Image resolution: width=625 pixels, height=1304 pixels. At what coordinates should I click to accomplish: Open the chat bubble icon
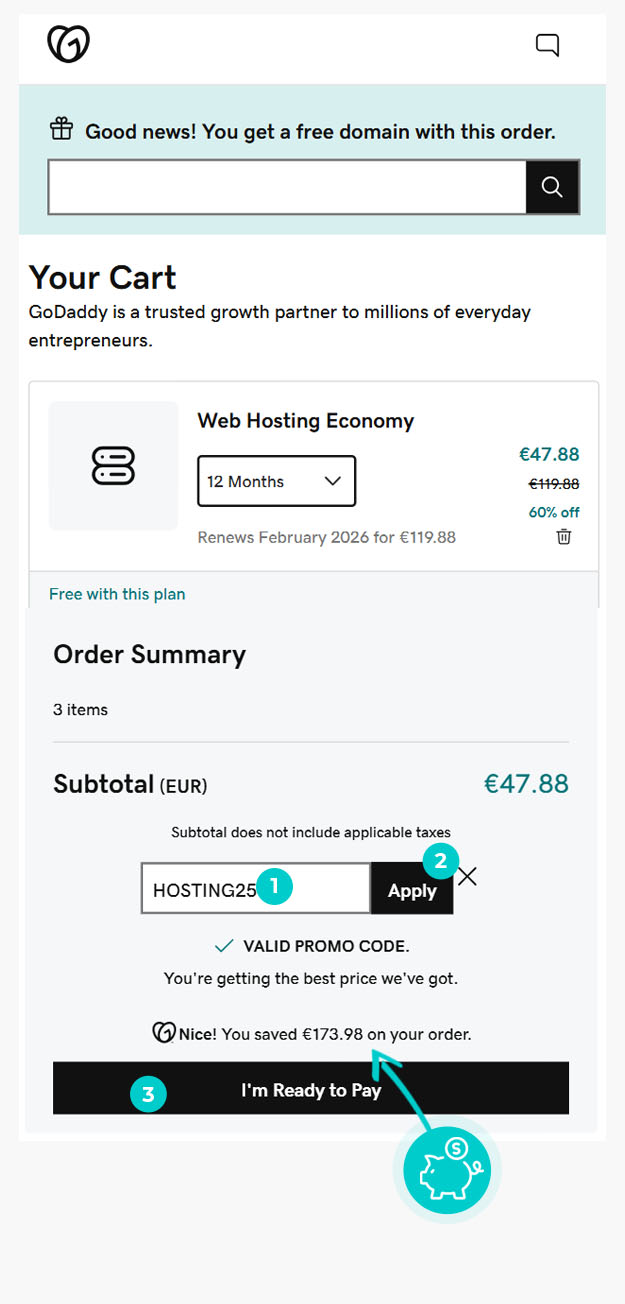[547, 45]
